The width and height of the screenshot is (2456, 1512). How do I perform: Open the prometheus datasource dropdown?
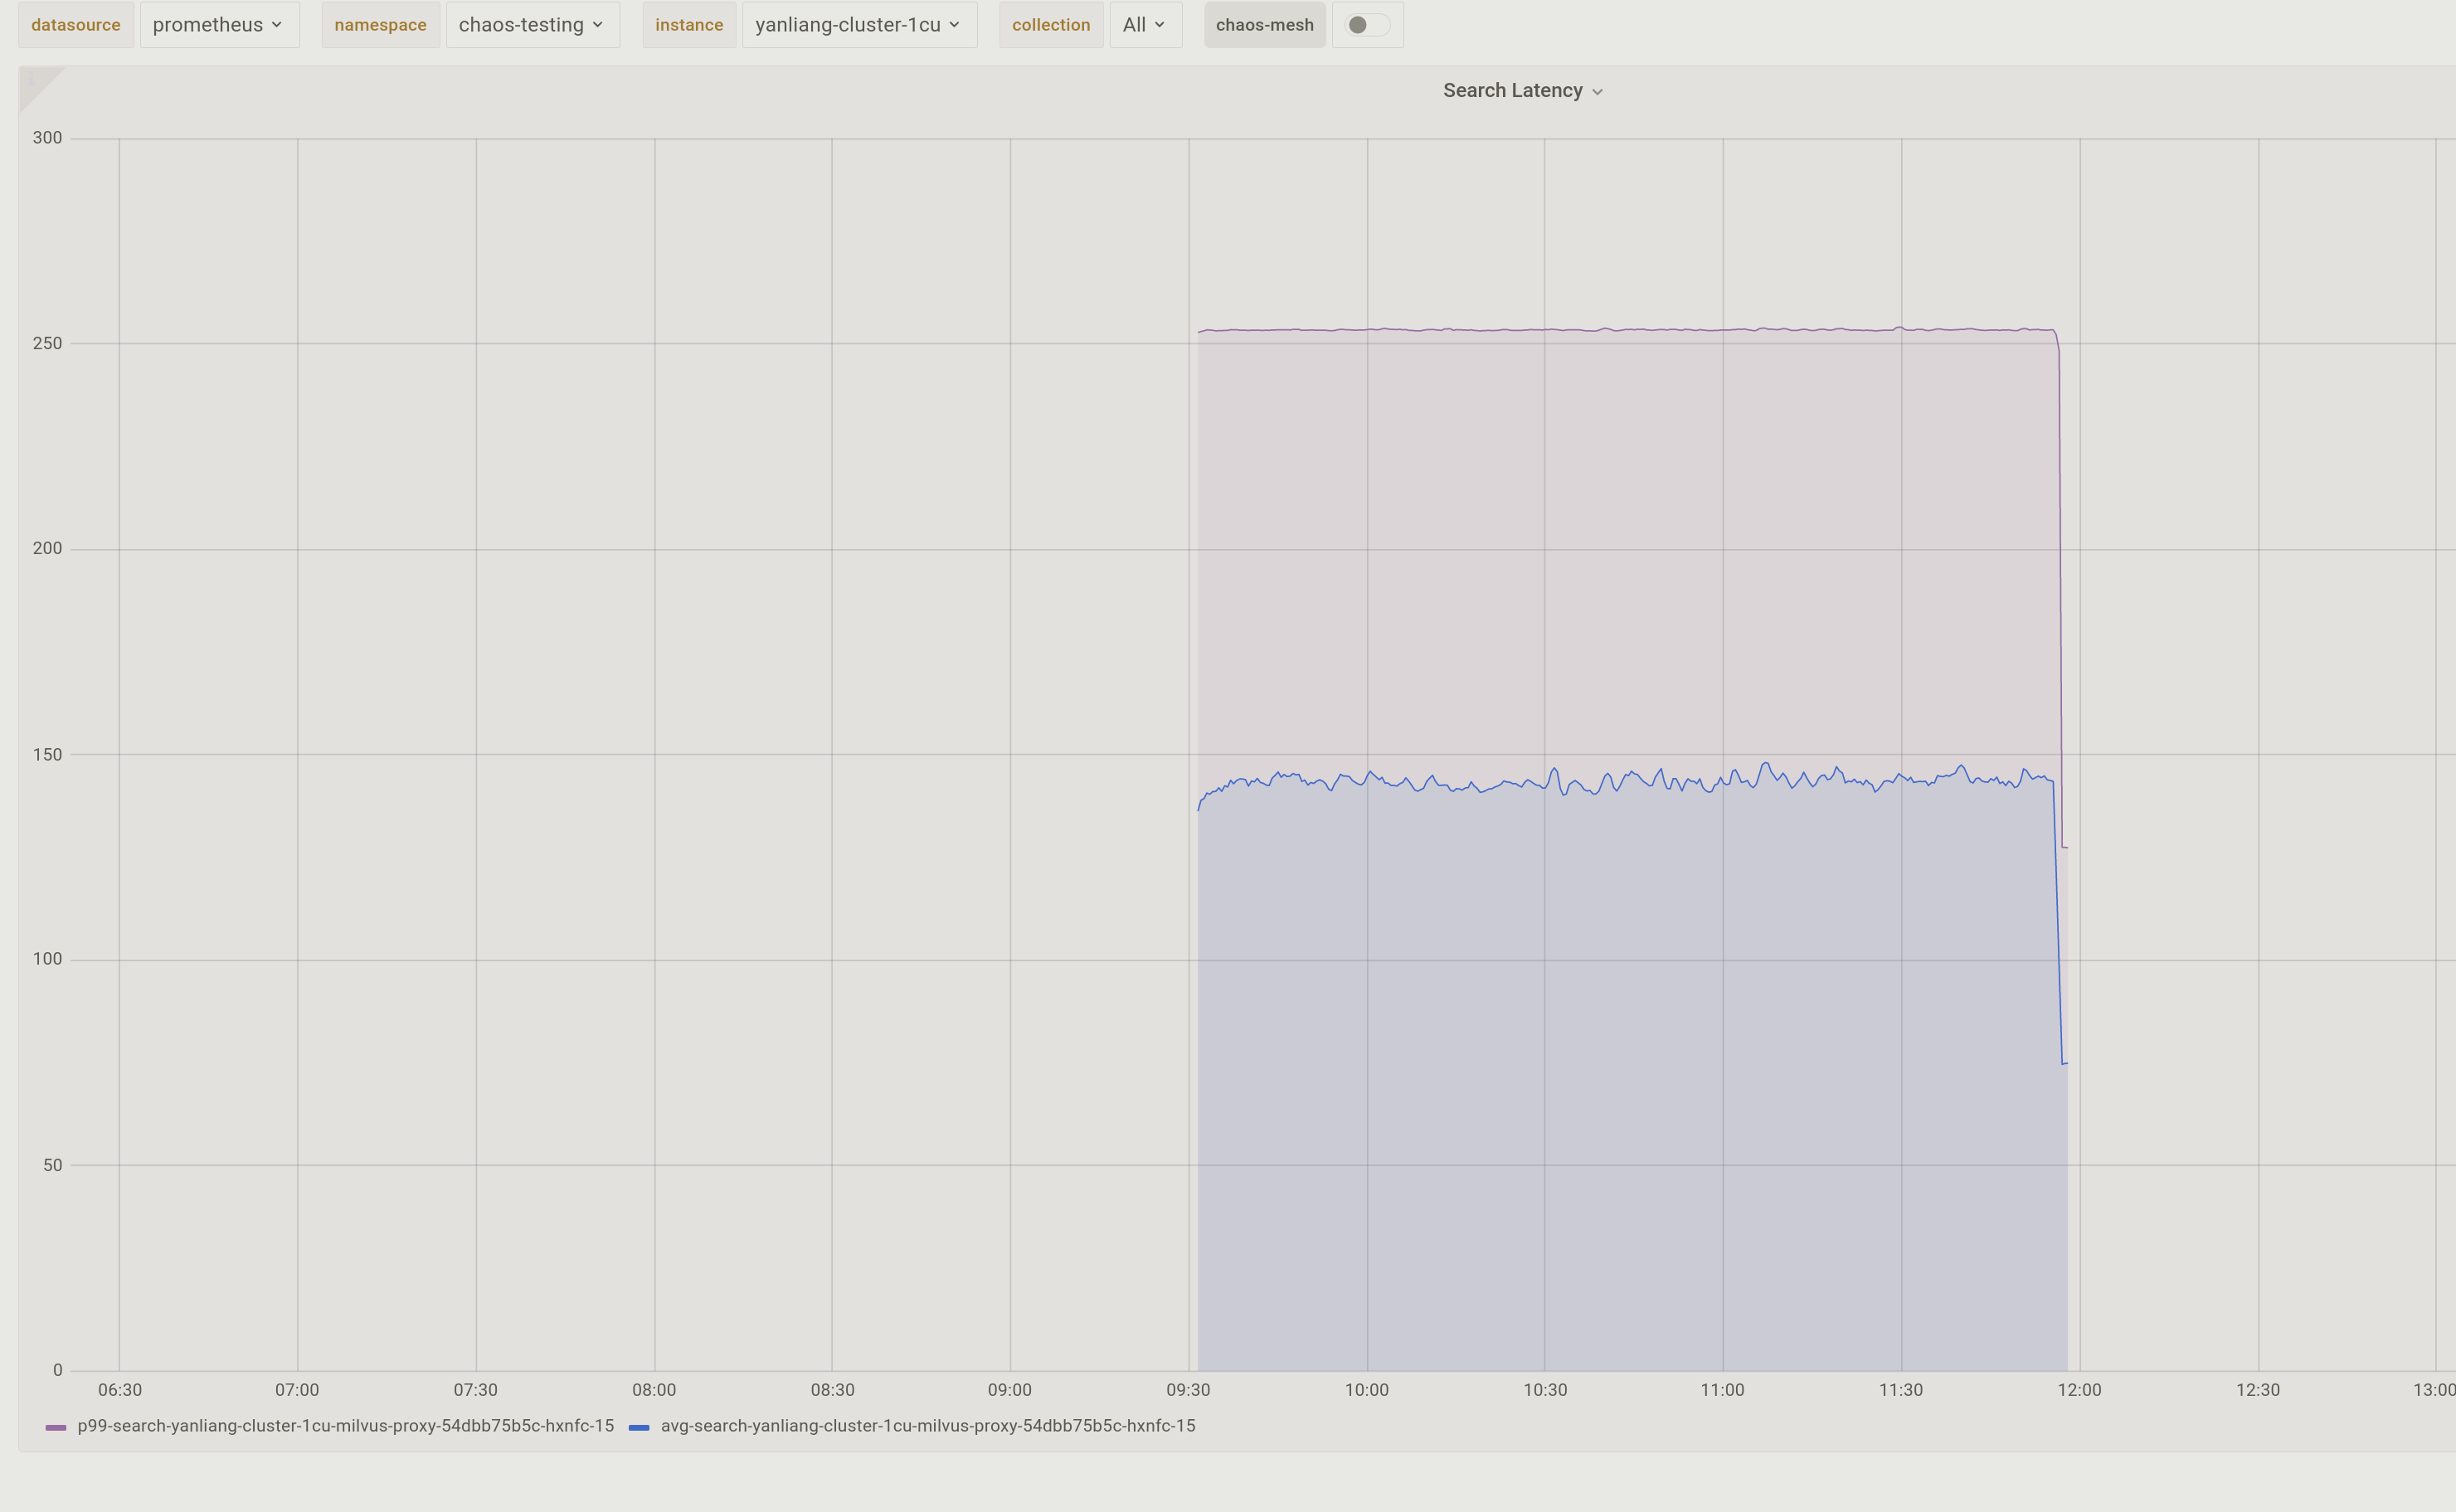click(x=219, y=24)
